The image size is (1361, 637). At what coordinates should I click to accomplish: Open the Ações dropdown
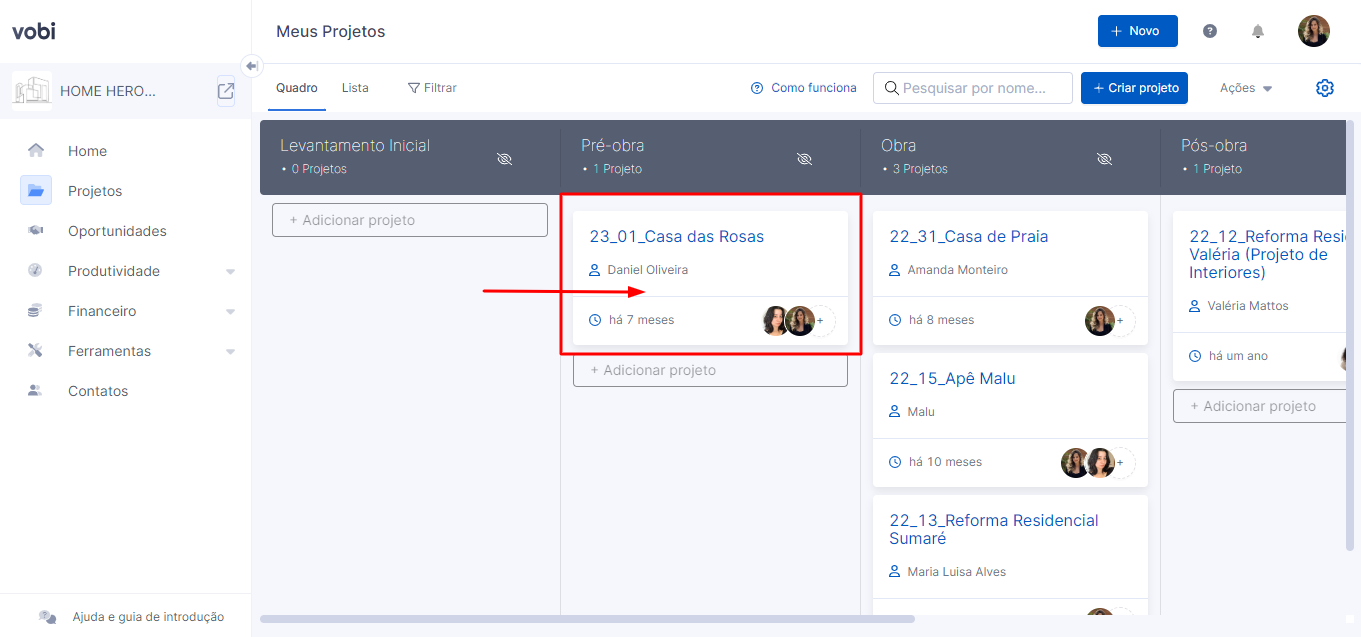1246,88
